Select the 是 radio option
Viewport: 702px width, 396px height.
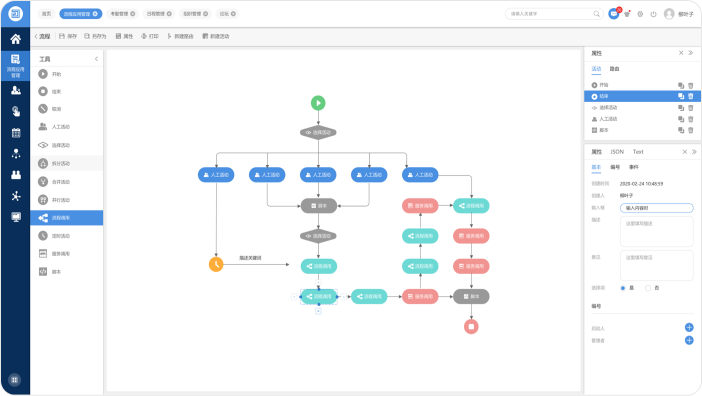[x=623, y=288]
